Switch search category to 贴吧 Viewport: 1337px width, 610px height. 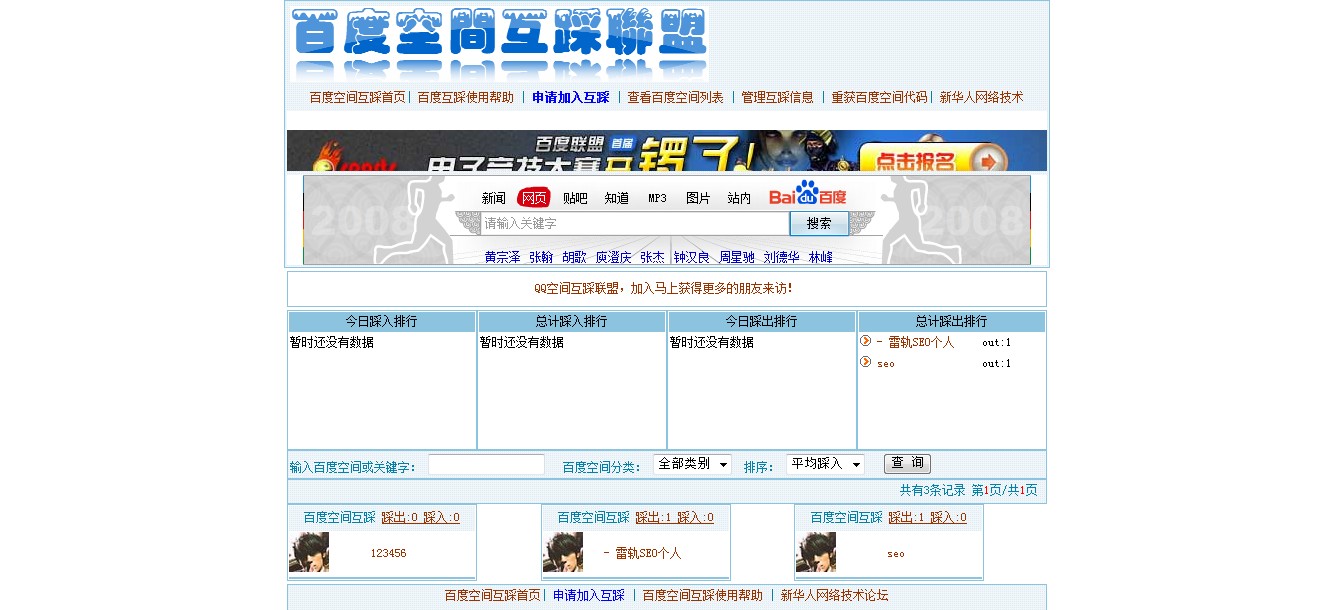(x=575, y=198)
